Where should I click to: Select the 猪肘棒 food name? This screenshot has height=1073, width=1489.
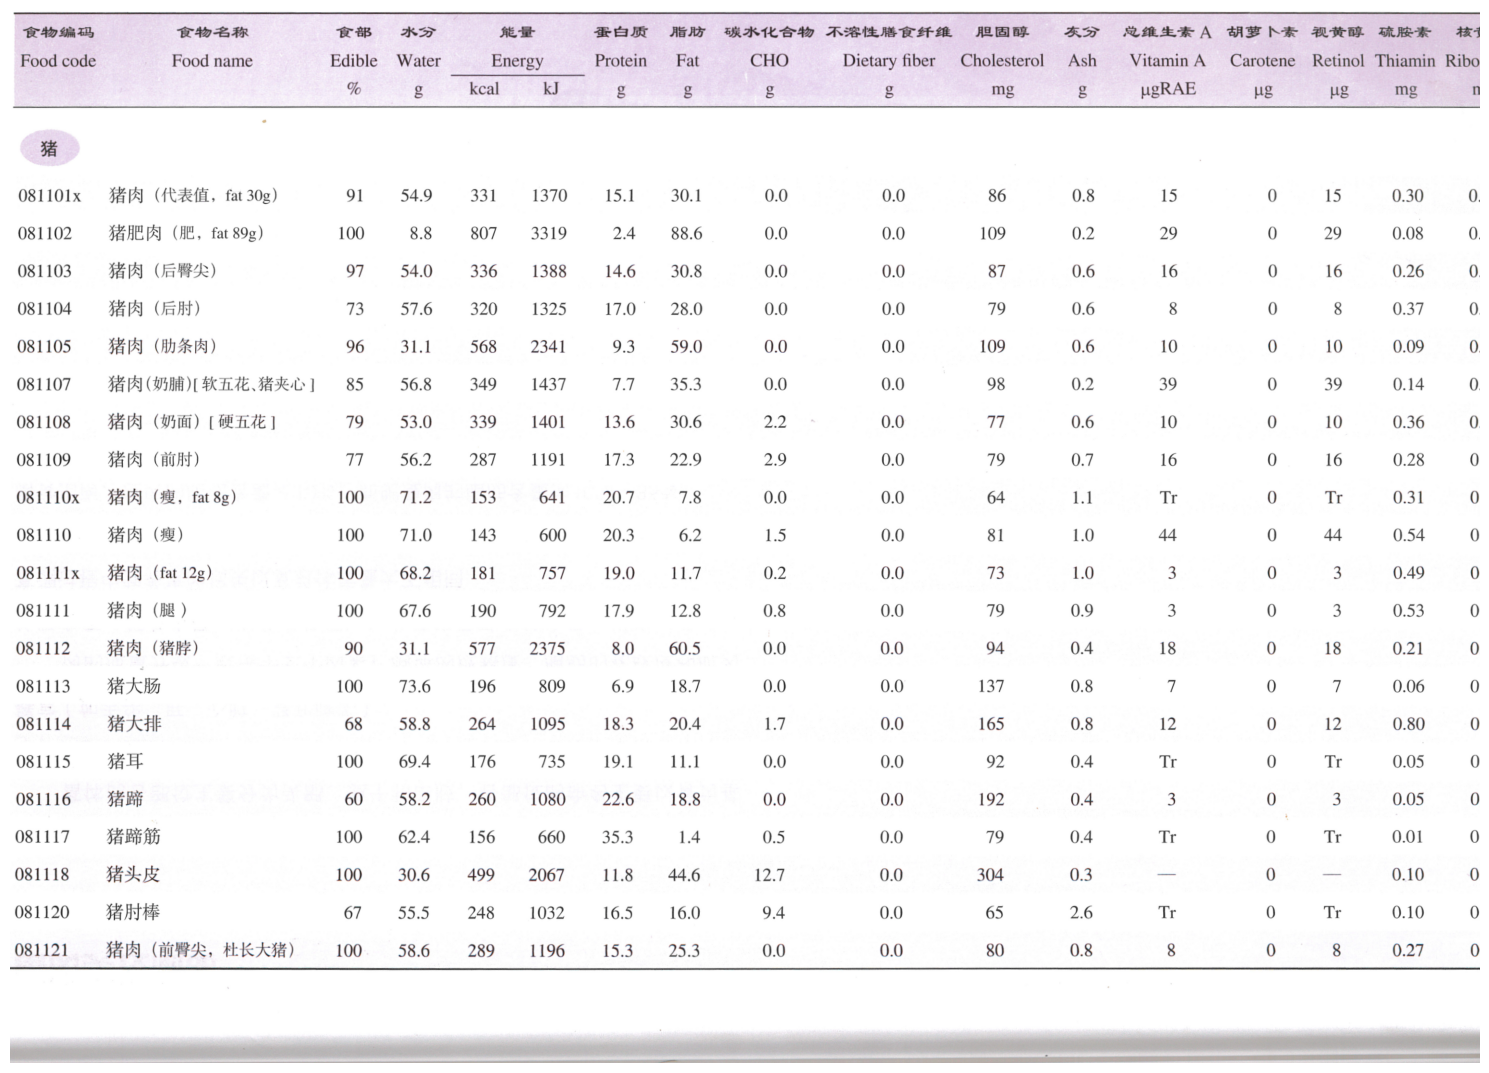(133, 912)
